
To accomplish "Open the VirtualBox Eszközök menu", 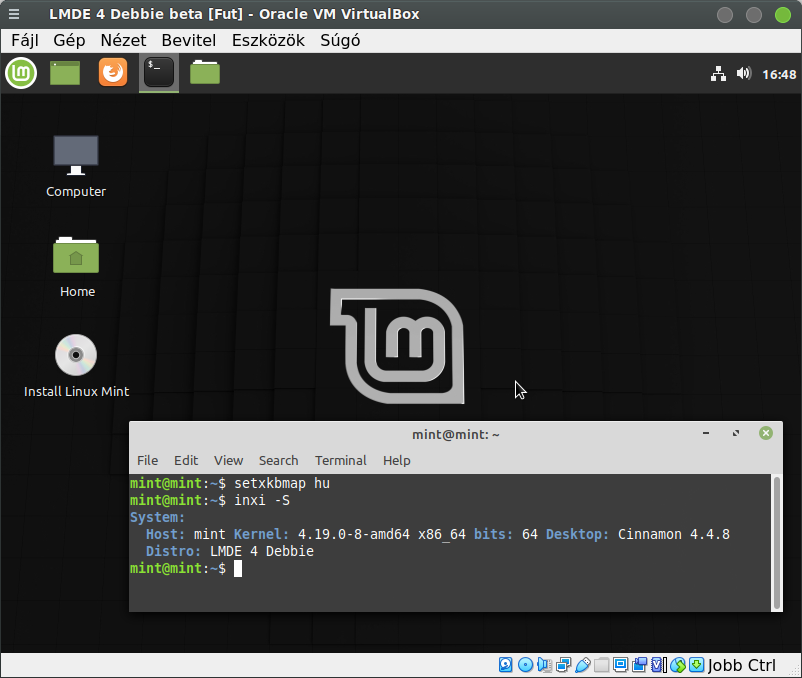I will click(x=268, y=40).
